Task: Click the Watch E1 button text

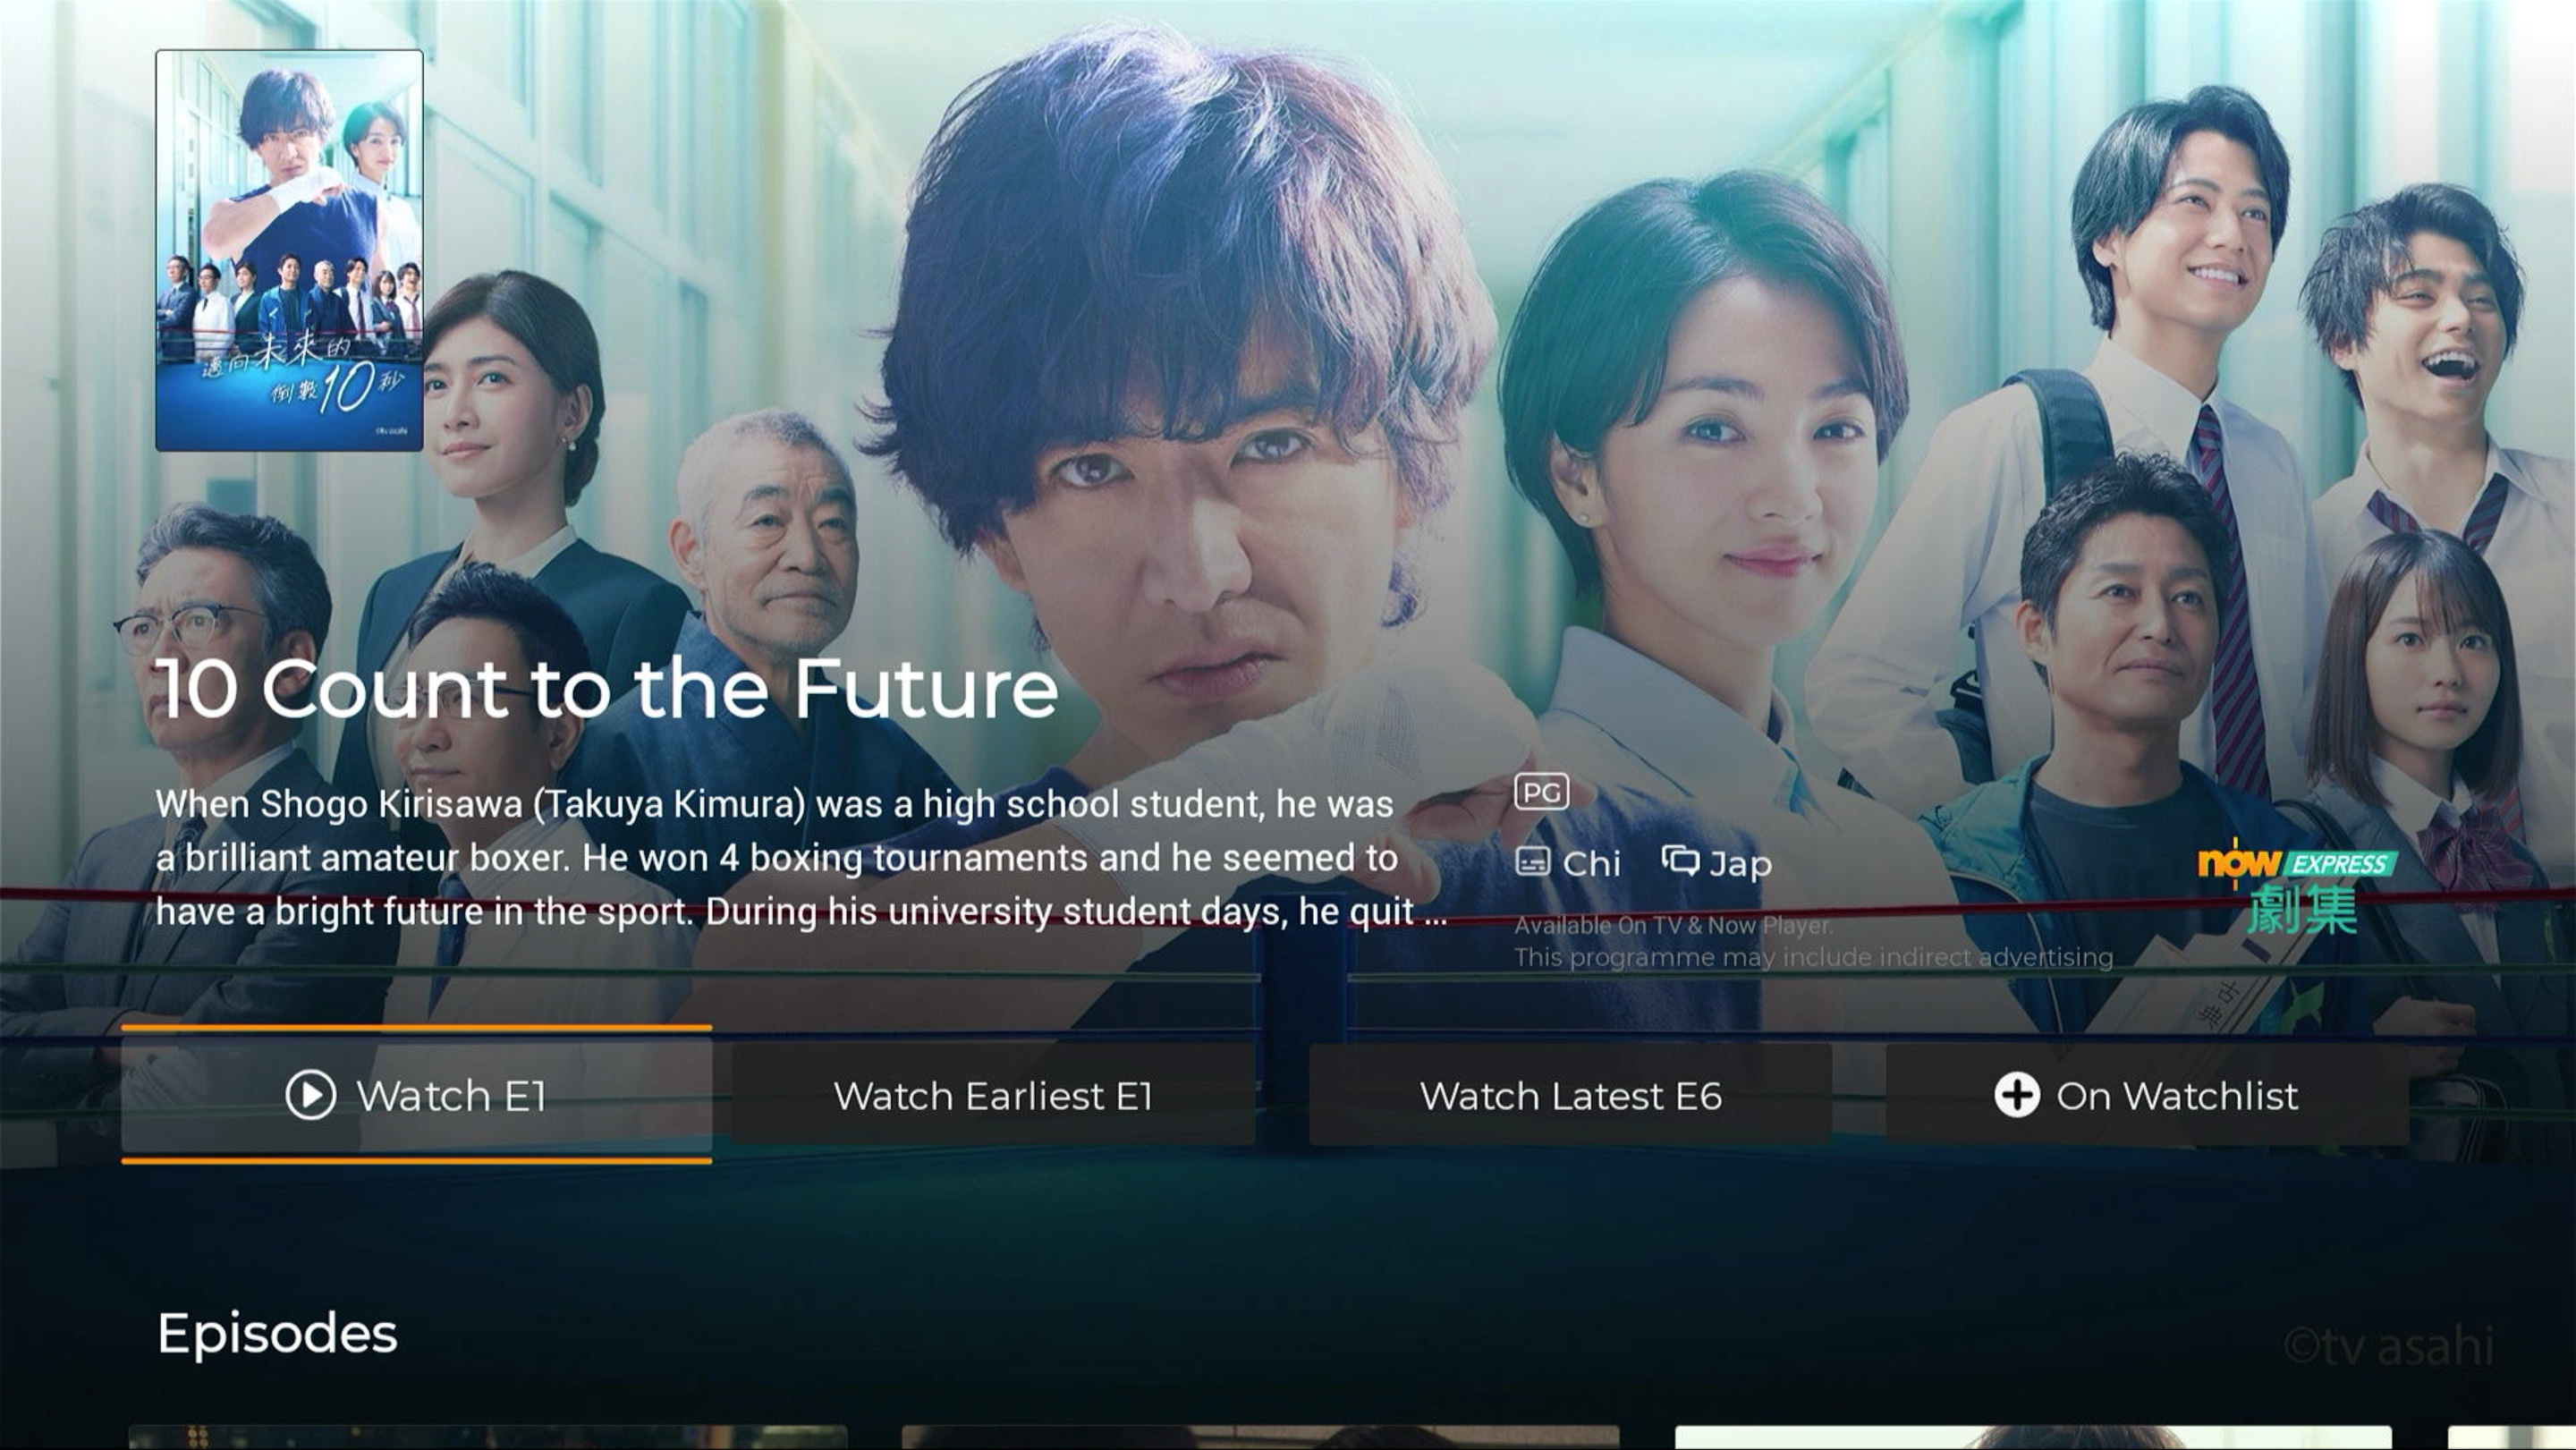Action: click(452, 1096)
